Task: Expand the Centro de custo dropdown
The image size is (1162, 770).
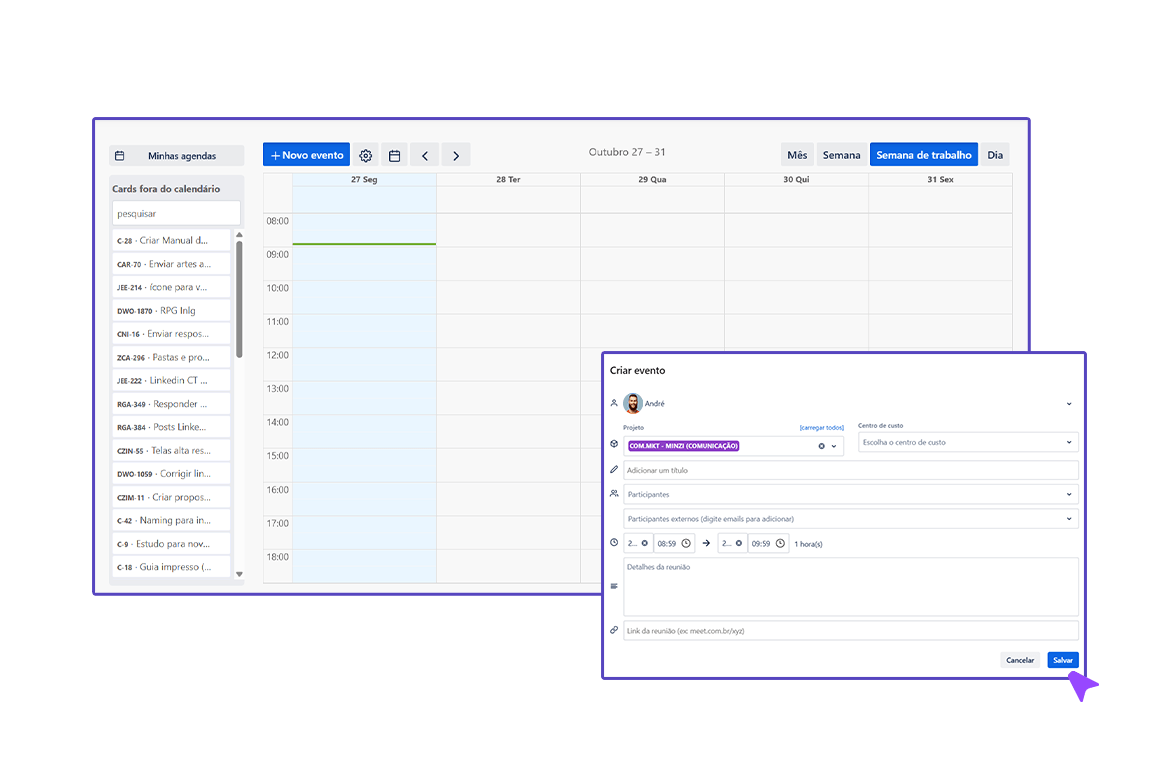Action: pos(1068,442)
